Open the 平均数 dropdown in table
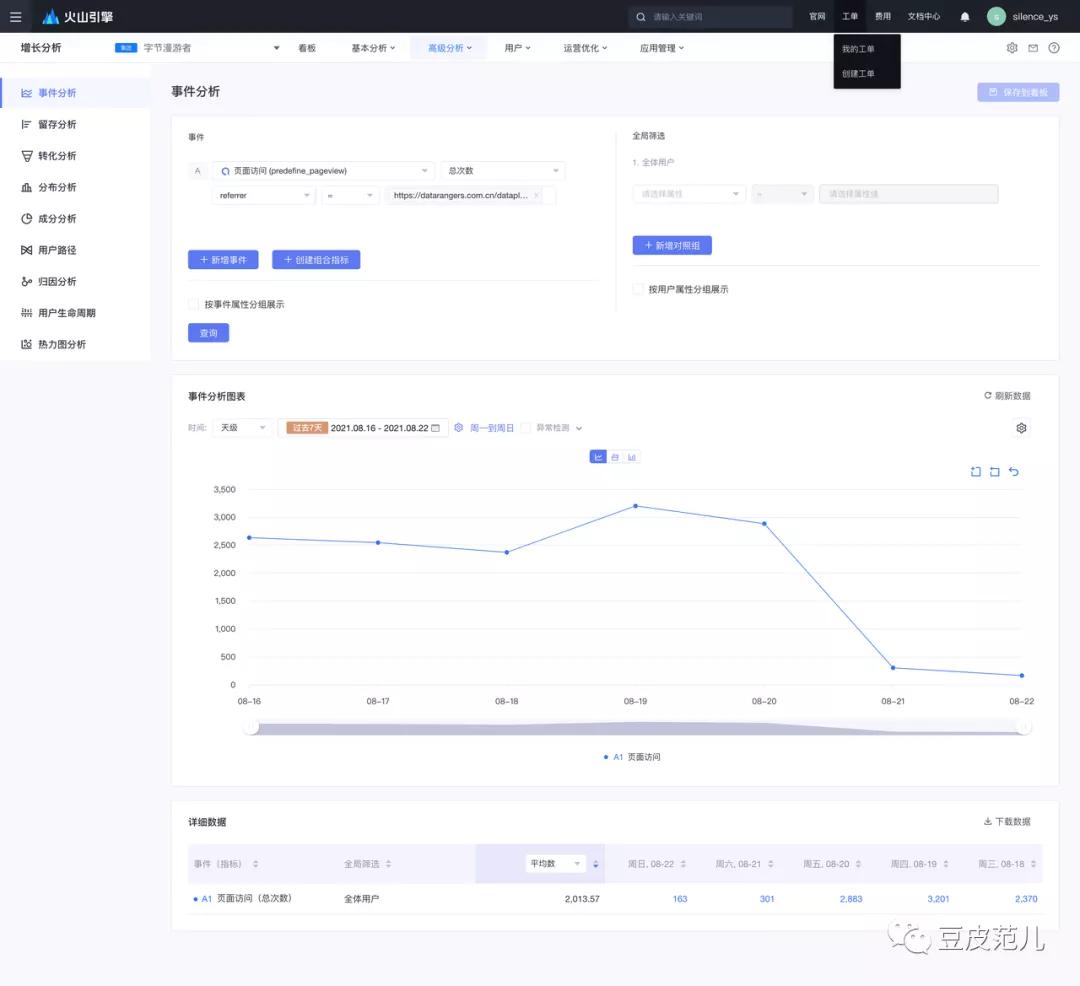 [x=556, y=864]
